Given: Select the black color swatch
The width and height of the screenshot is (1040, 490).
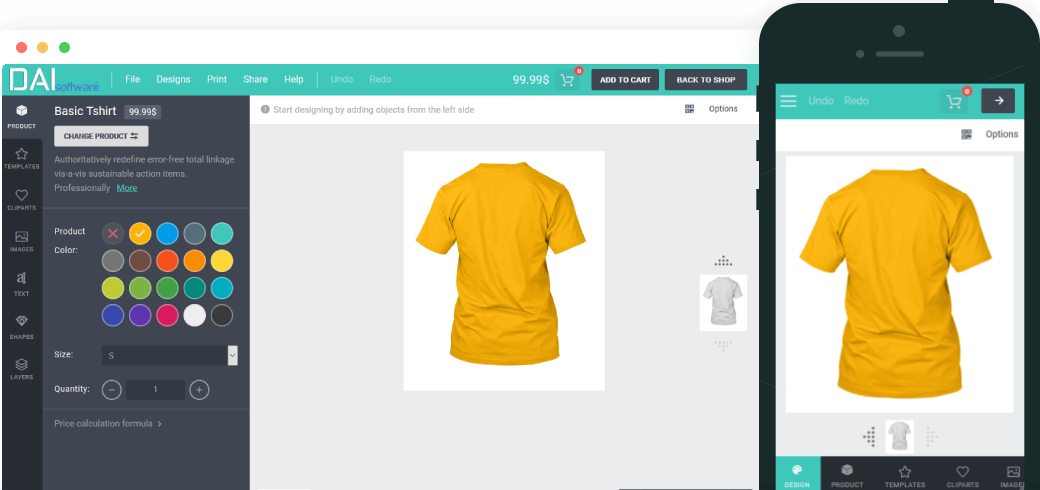Looking at the screenshot, I should (x=222, y=315).
